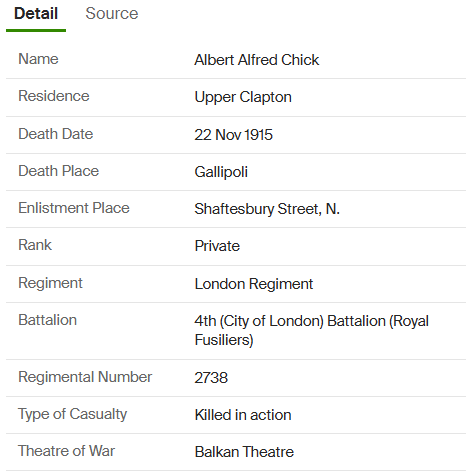Click the Balkan Theatre value

pos(244,452)
